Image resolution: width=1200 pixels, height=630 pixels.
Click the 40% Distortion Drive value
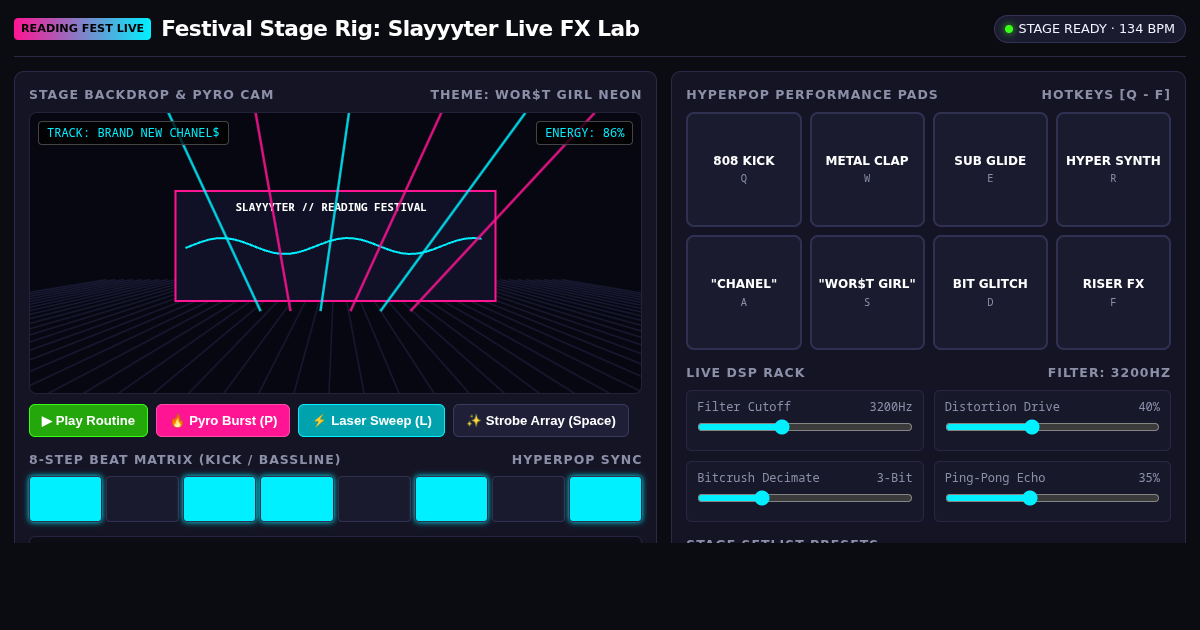(1149, 407)
